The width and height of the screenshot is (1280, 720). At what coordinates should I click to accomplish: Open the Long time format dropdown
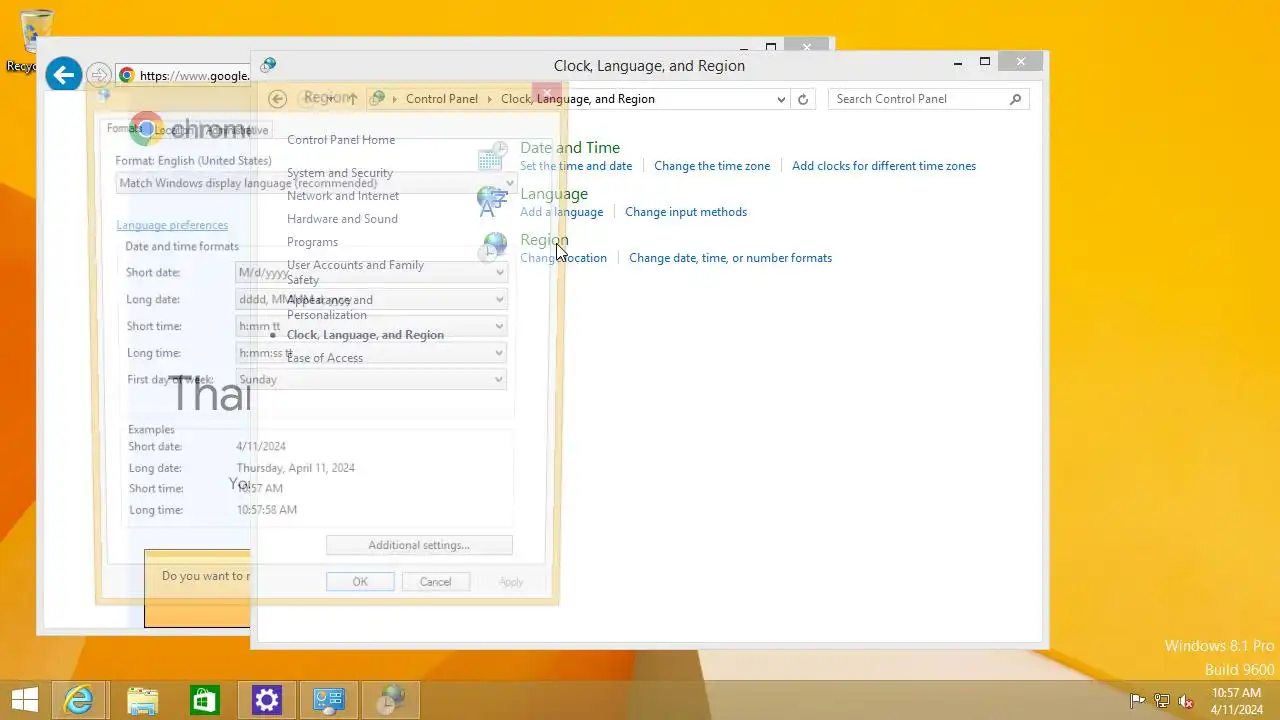371,353
